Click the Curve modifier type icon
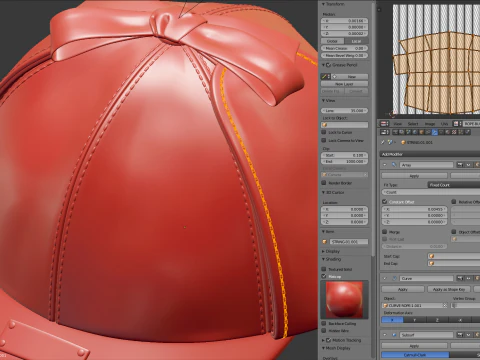The width and height of the screenshot is (480, 360). click(x=395, y=278)
